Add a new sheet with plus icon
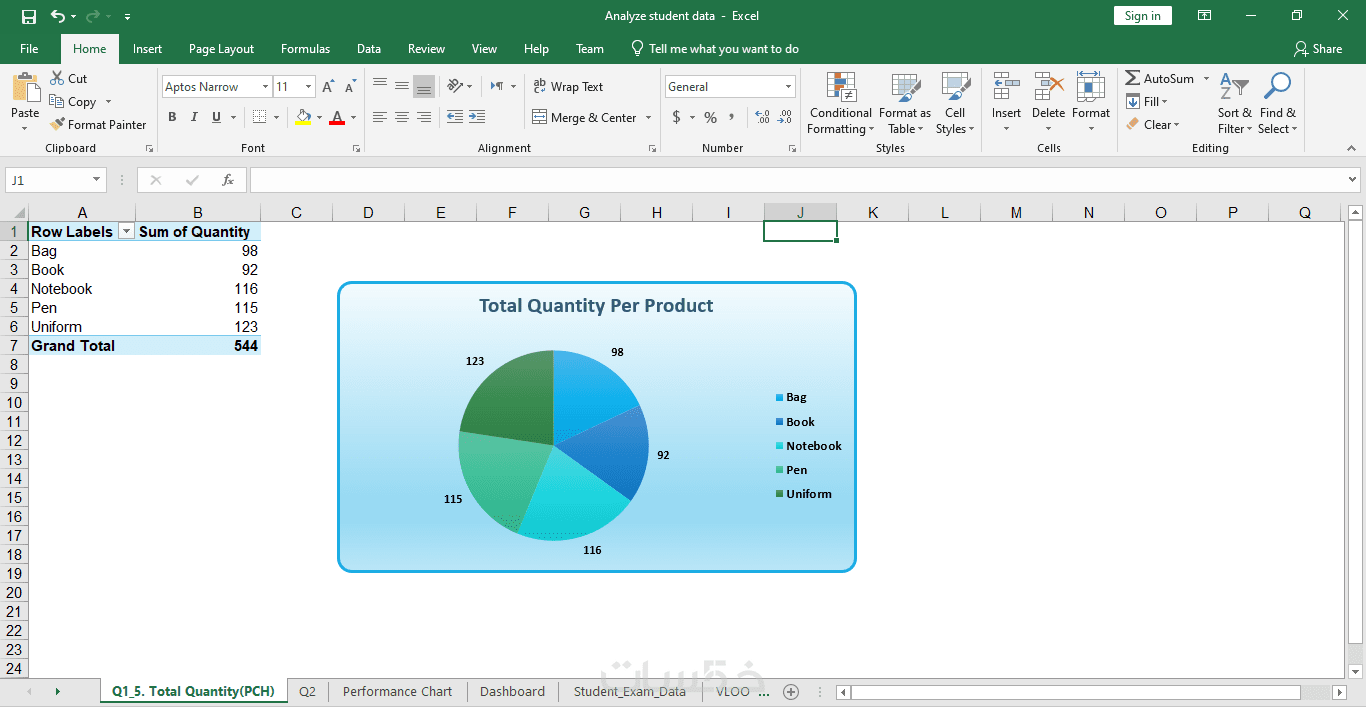Viewport: 1366px width, 707px height. [x=791, y=692]
